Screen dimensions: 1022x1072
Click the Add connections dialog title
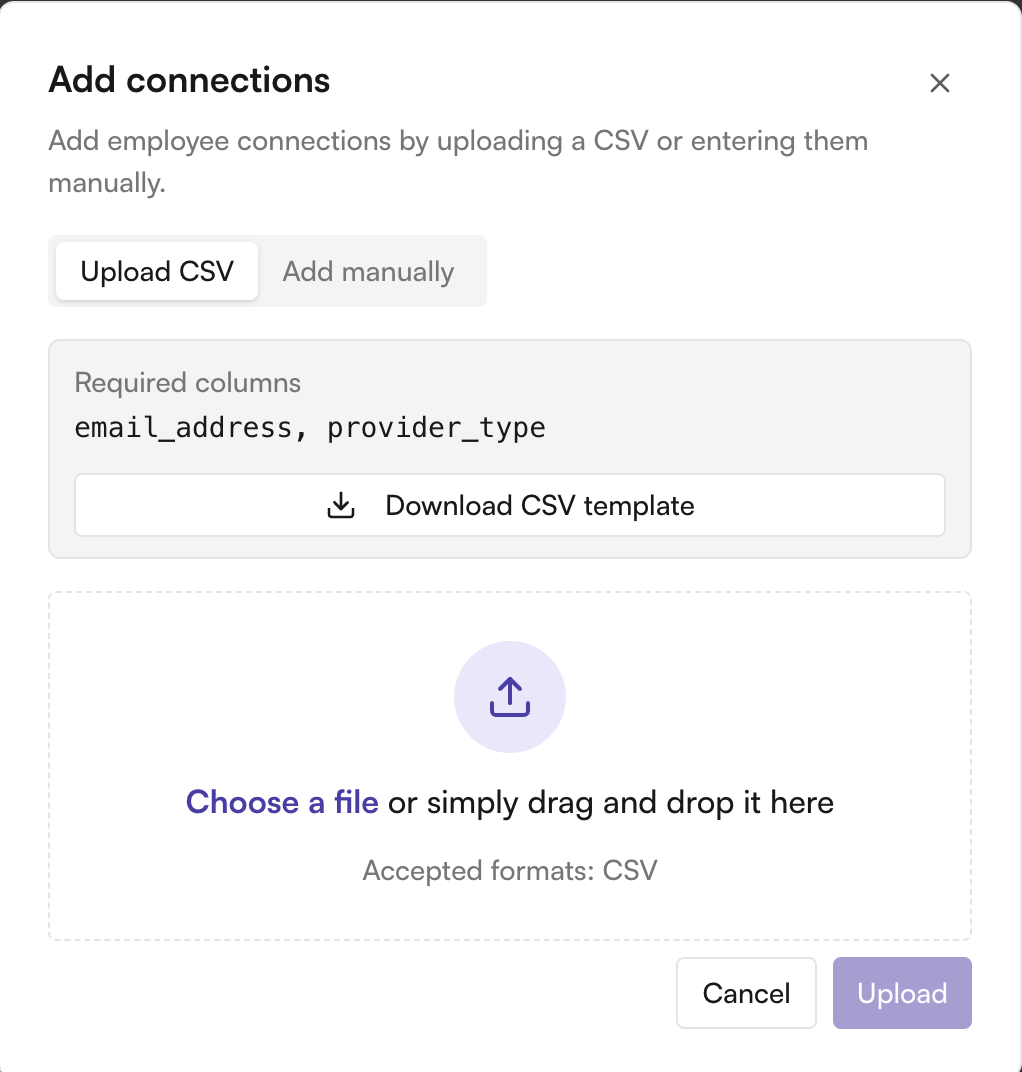pyautogui.click(x=189, y=80)
